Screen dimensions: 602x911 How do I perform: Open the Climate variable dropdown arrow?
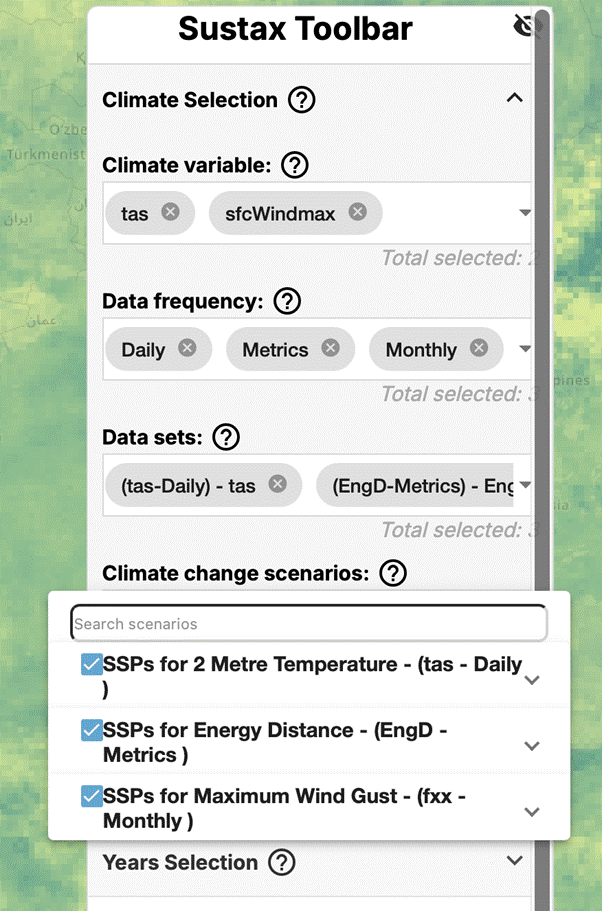pyautogui.click(x=524, y=213)
